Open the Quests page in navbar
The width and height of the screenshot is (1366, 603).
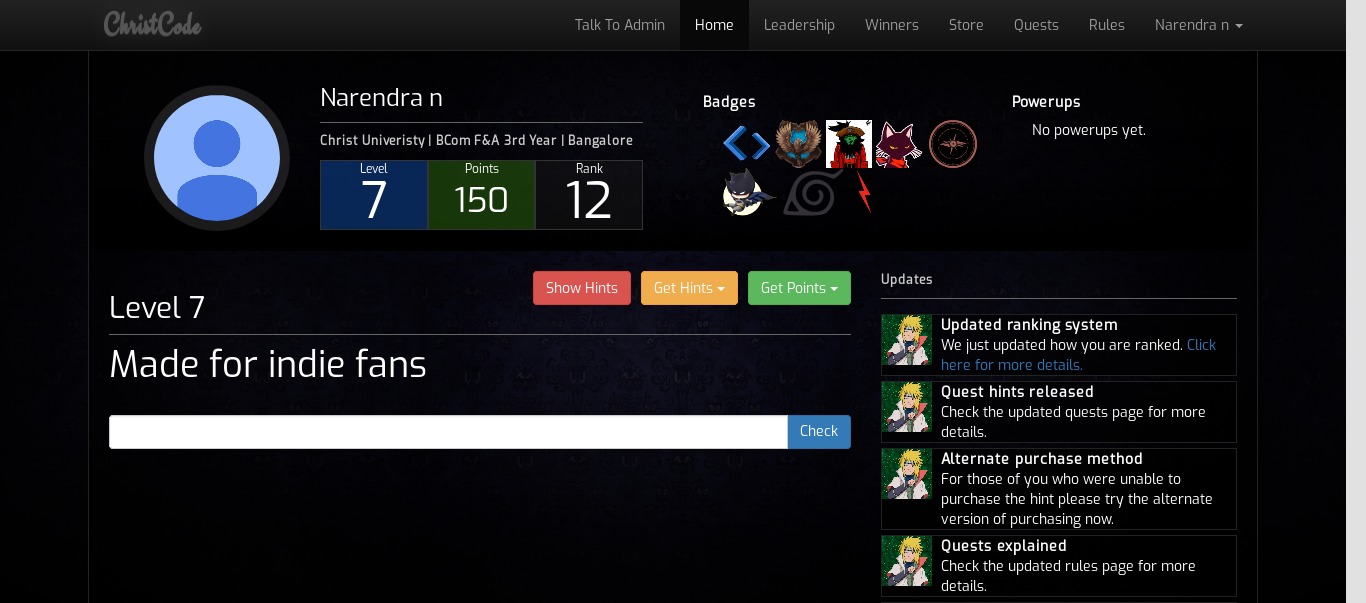1036,25
